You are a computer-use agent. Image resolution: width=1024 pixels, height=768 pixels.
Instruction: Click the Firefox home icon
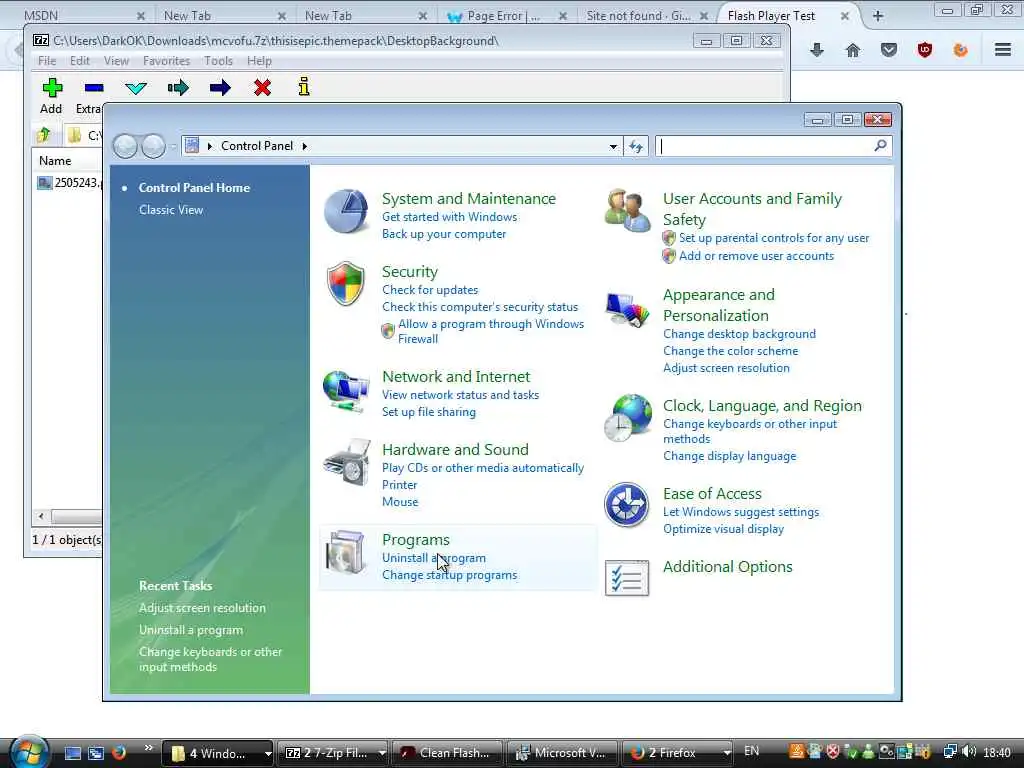click(853, 50)
